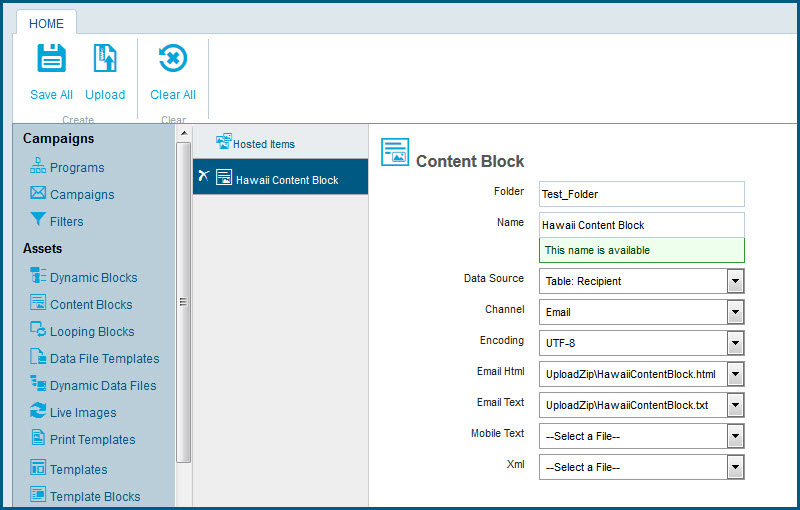This screenshot has height=510, width=800.
Task: Open the Campaigns link in sidebar
Action: pyautogui.click(x=82, y=195)
